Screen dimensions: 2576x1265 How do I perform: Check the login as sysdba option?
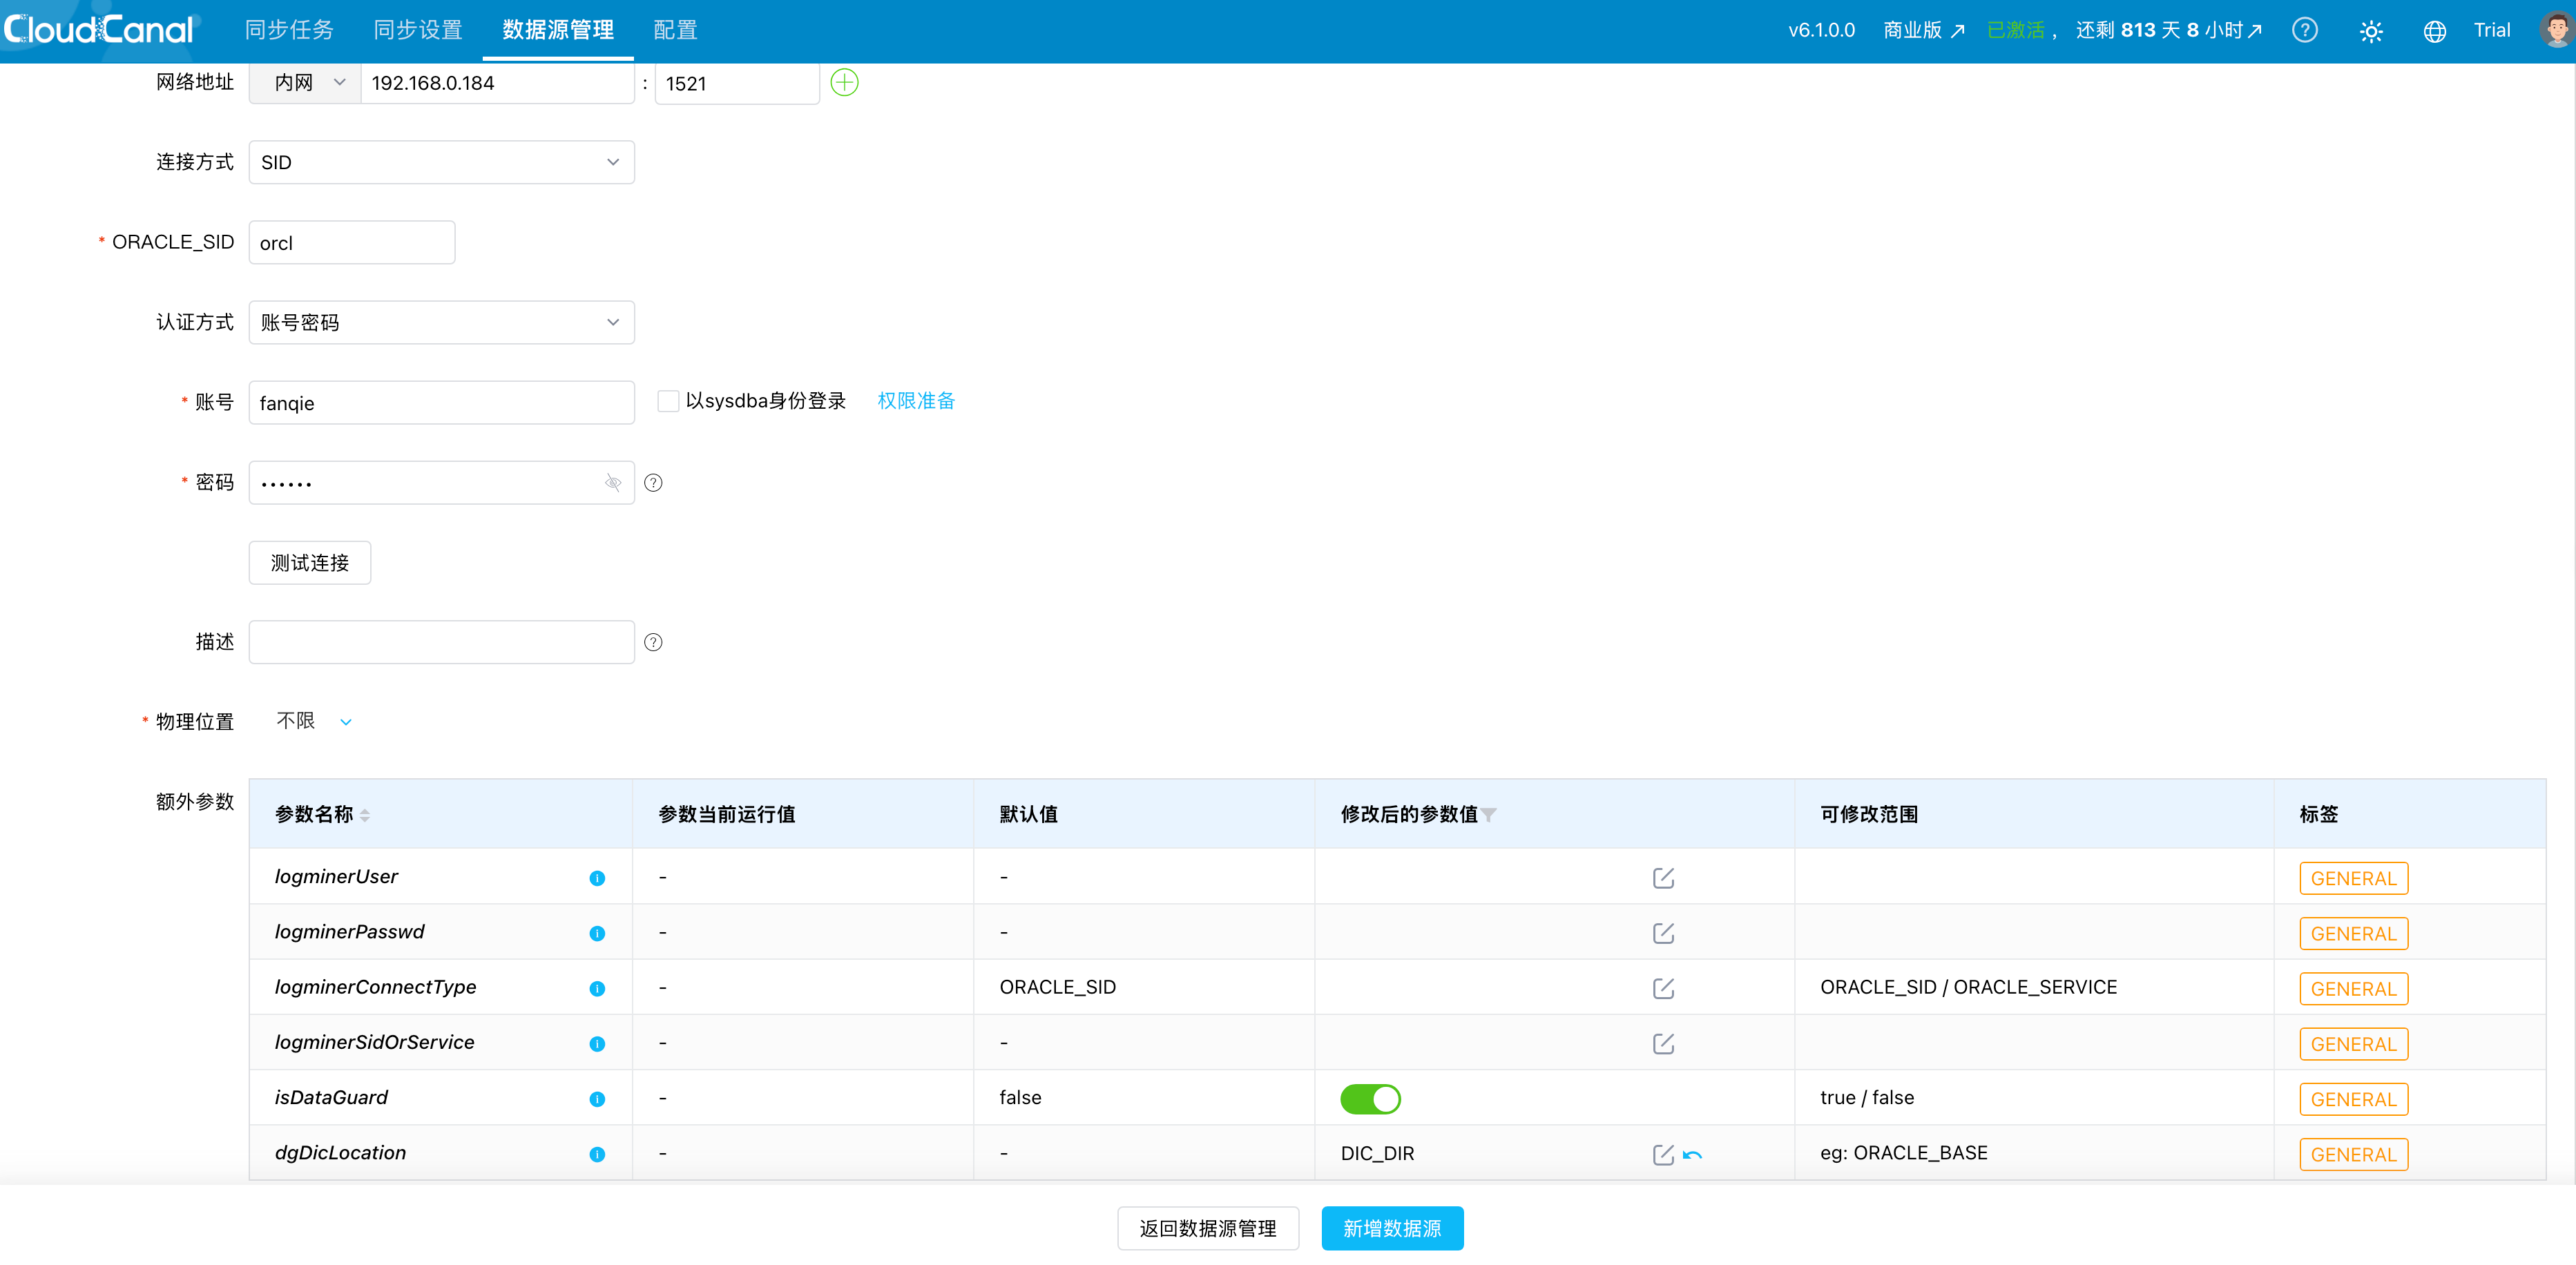(668, 401)
